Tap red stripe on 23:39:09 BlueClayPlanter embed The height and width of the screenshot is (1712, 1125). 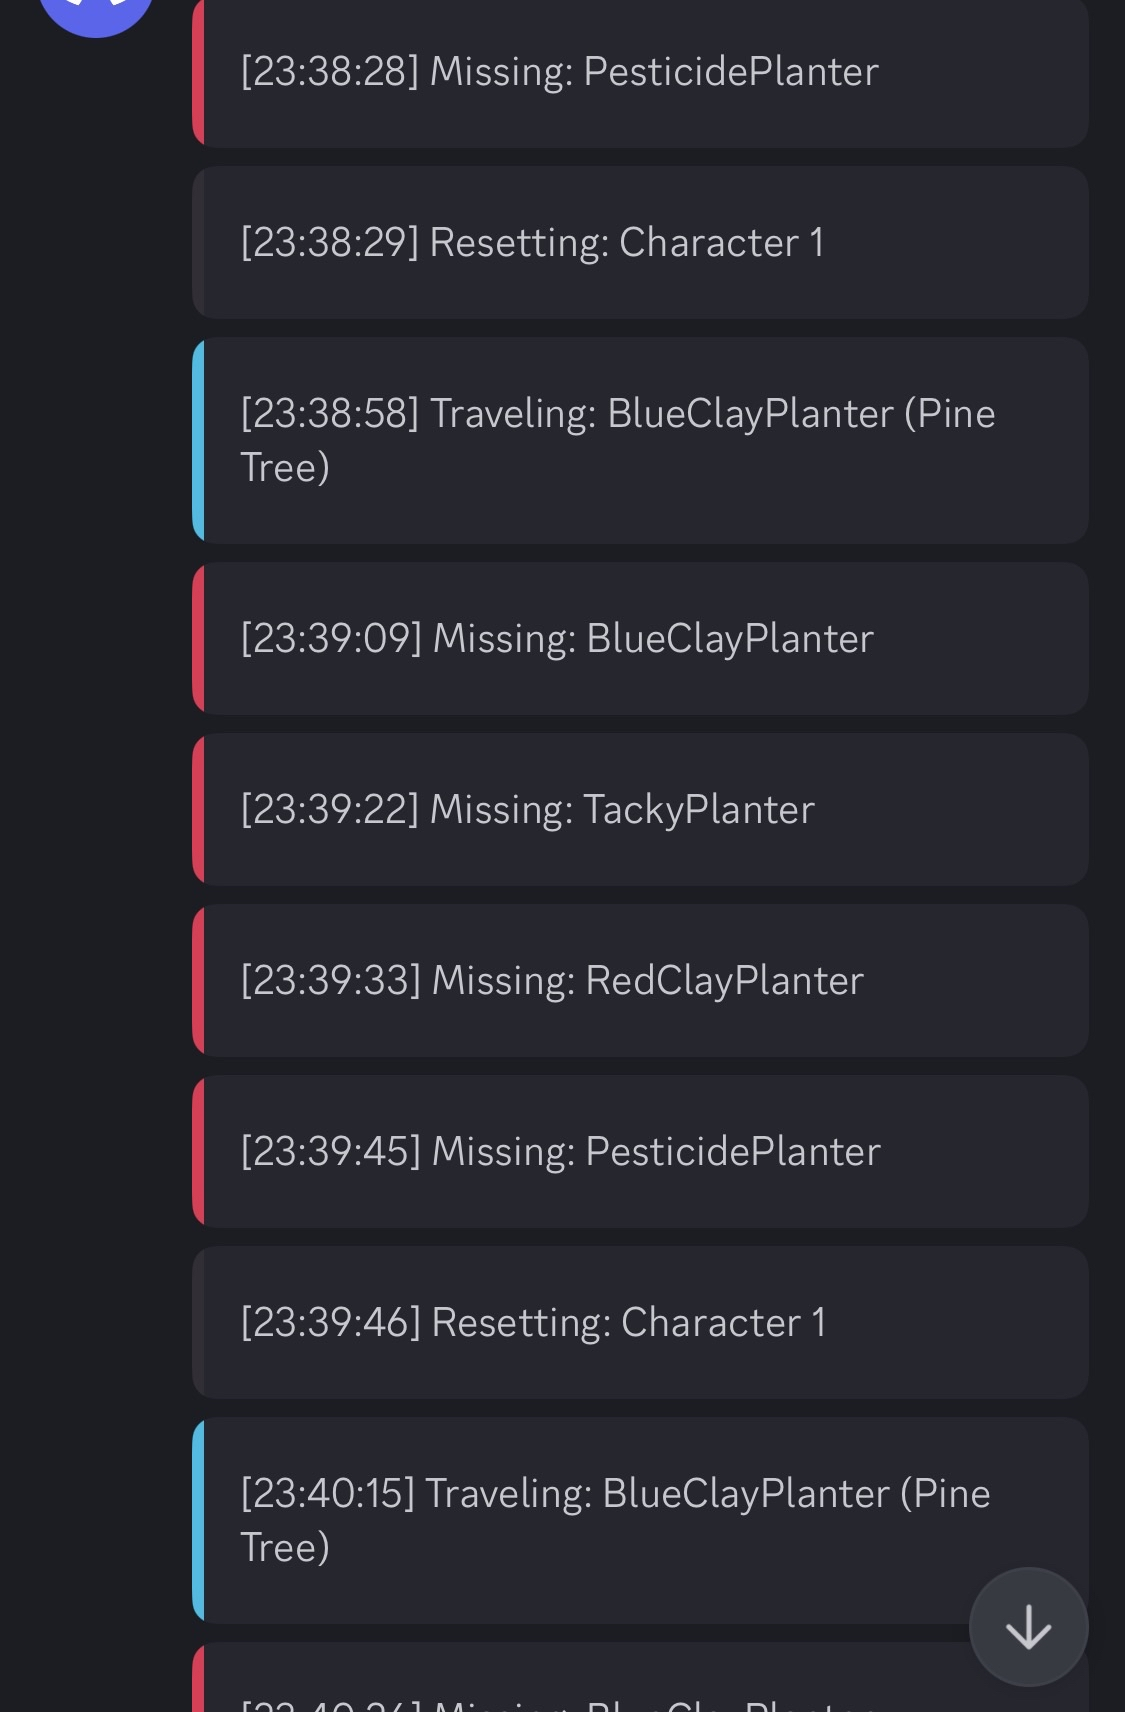coord(198,639)
